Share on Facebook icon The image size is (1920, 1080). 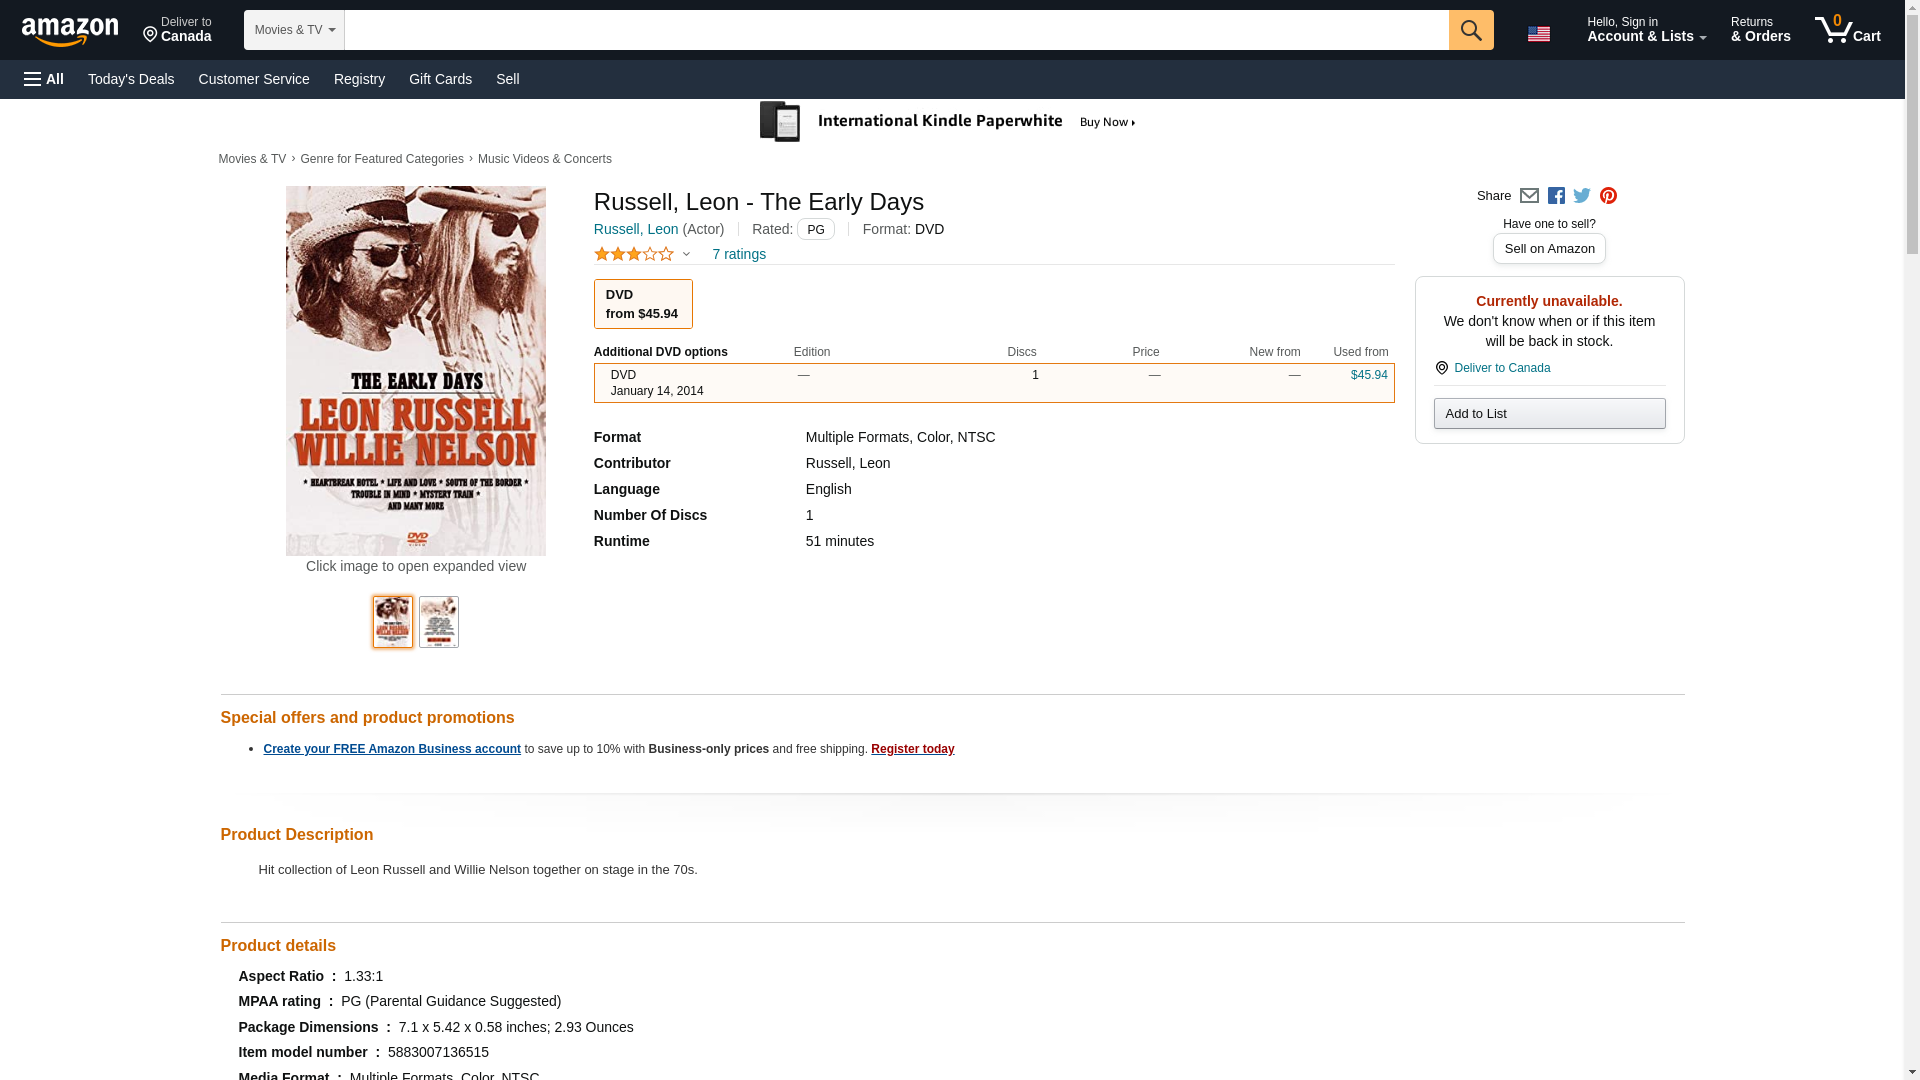point(1556,196)
